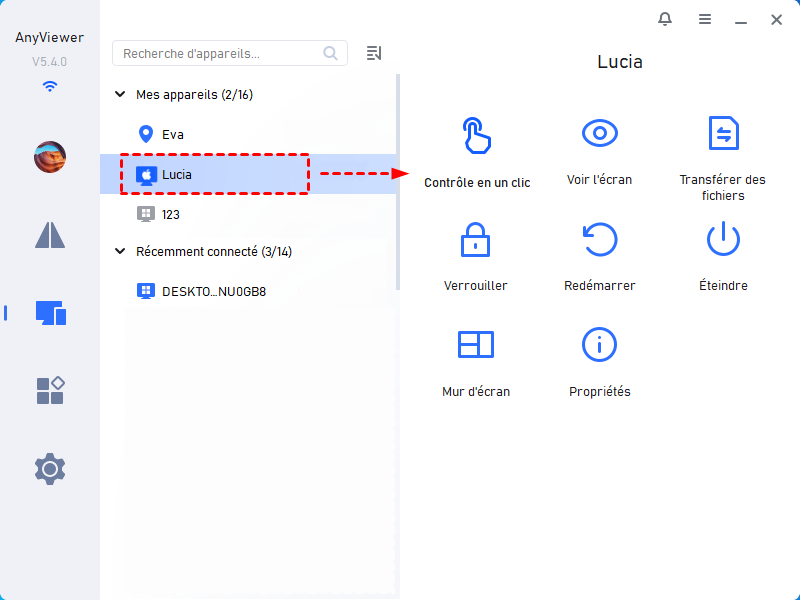
Task: Open the connect tab with sail icon
Action: [50, 235]
